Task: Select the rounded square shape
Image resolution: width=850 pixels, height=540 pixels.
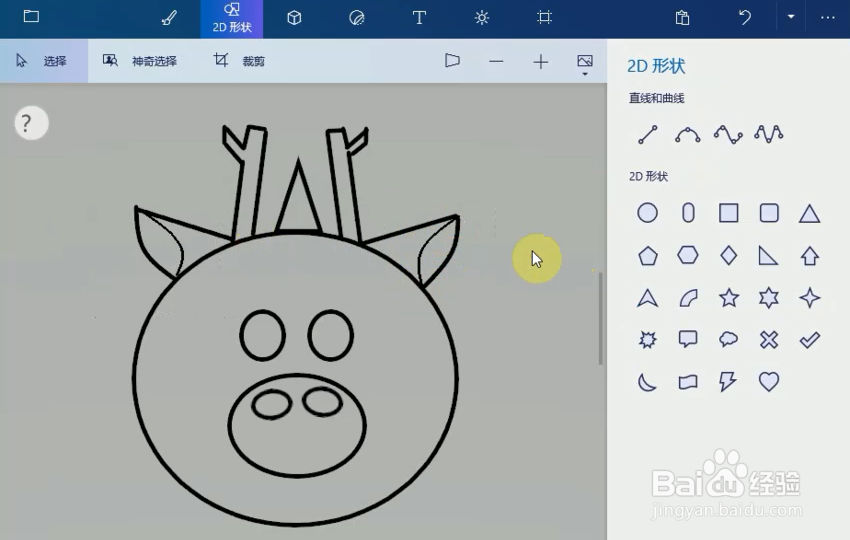Action: click(x=769, y=213)
